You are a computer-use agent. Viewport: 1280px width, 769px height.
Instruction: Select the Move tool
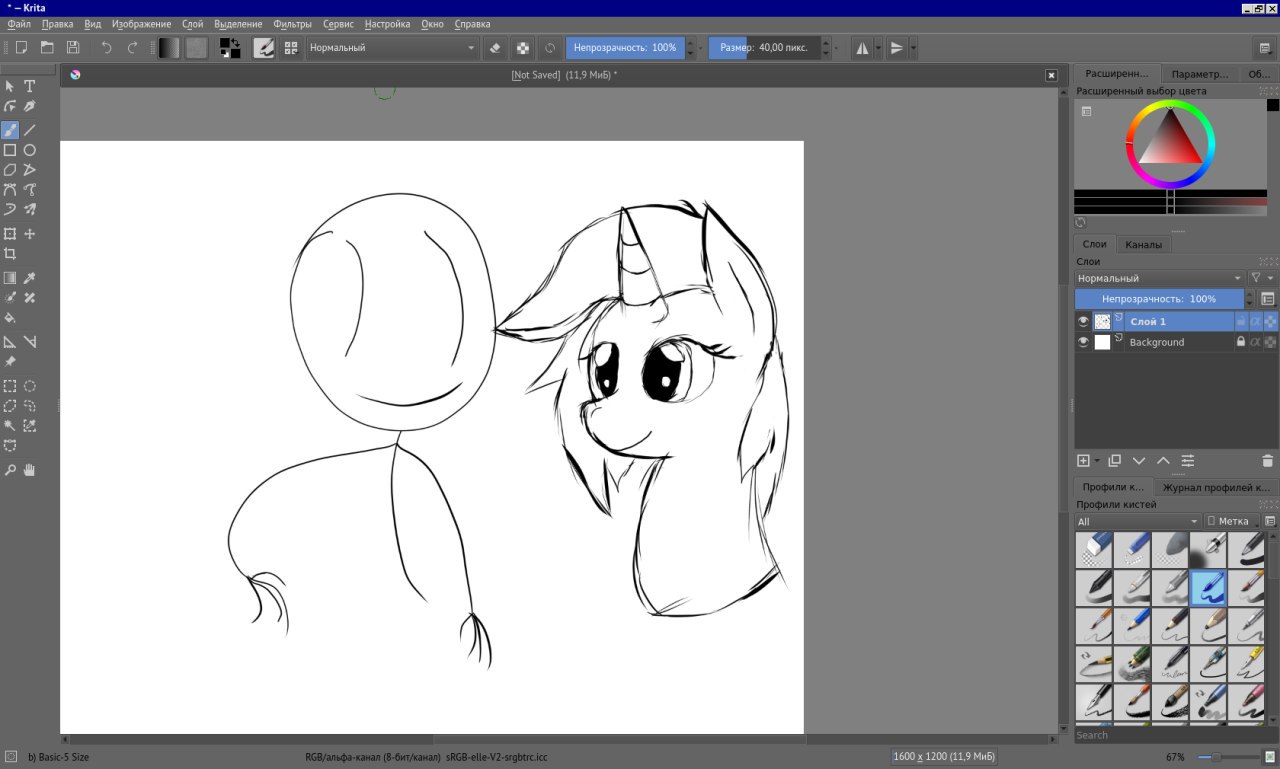(30, 234)
